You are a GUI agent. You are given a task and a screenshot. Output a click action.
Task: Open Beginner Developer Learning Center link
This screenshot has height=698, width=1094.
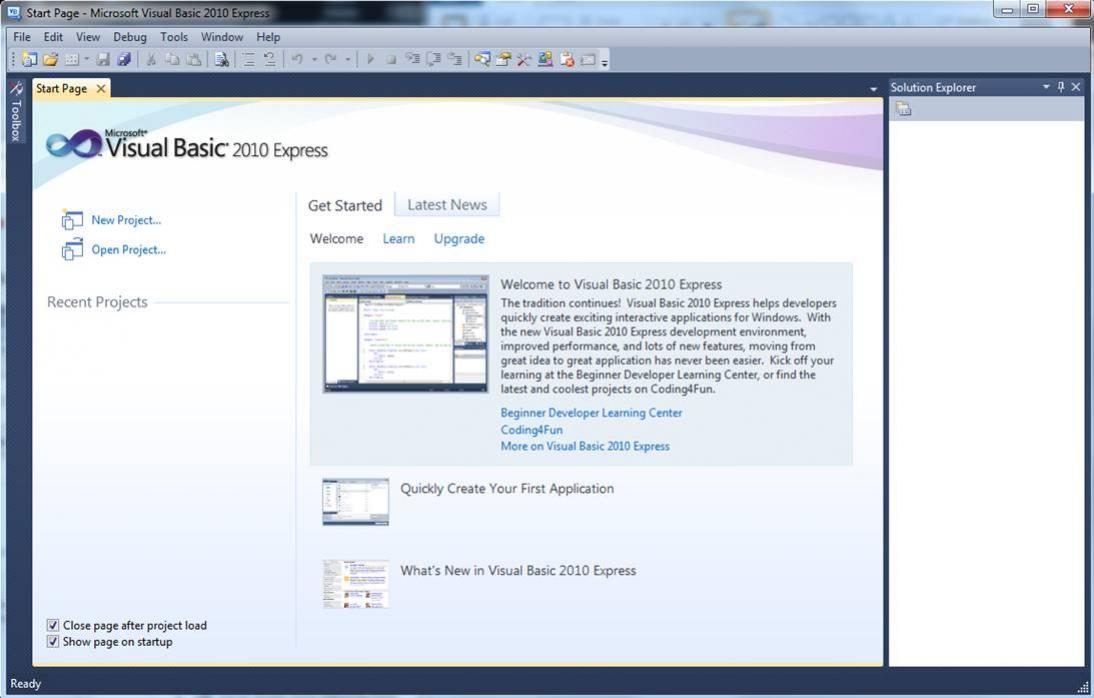point(591,413)
